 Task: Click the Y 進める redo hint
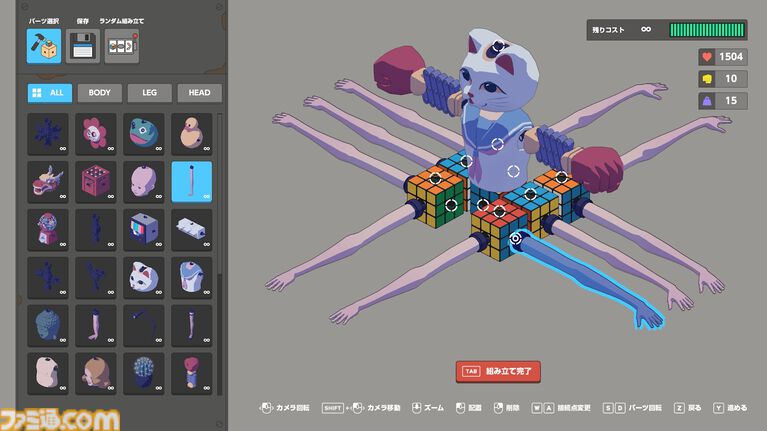point(730,408)
